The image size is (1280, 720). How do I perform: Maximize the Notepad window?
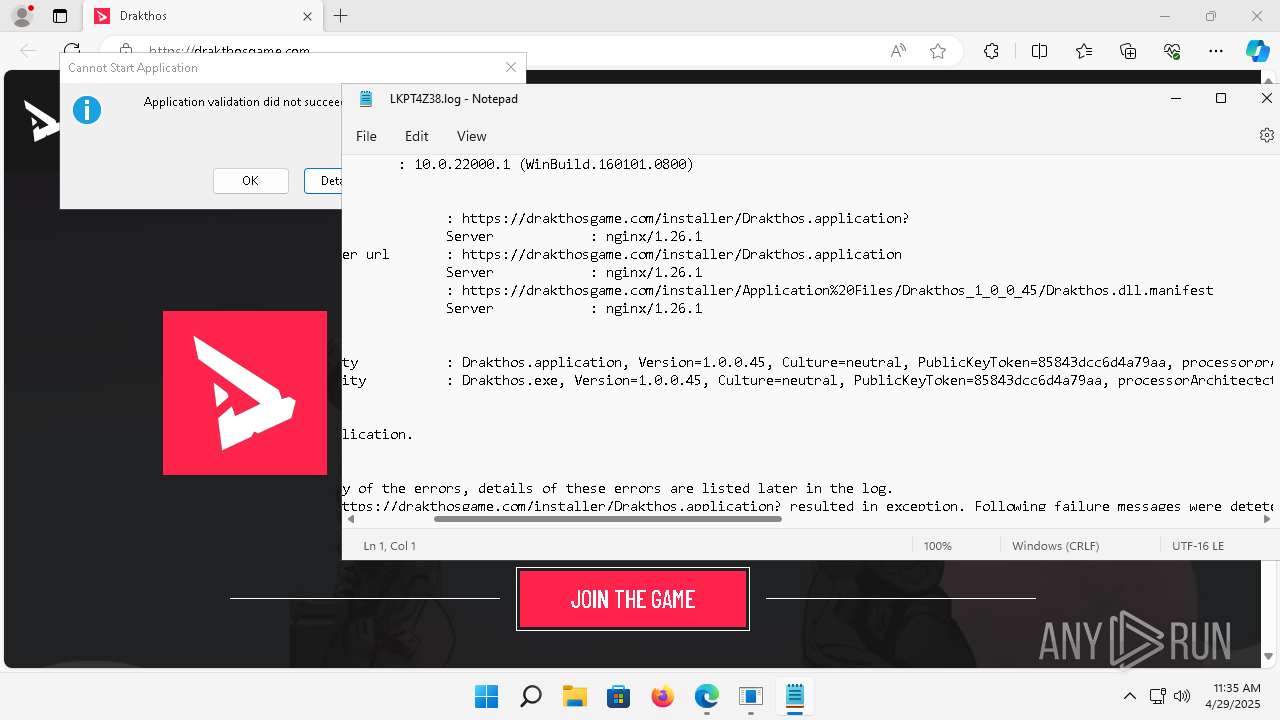pos(1220,98)
